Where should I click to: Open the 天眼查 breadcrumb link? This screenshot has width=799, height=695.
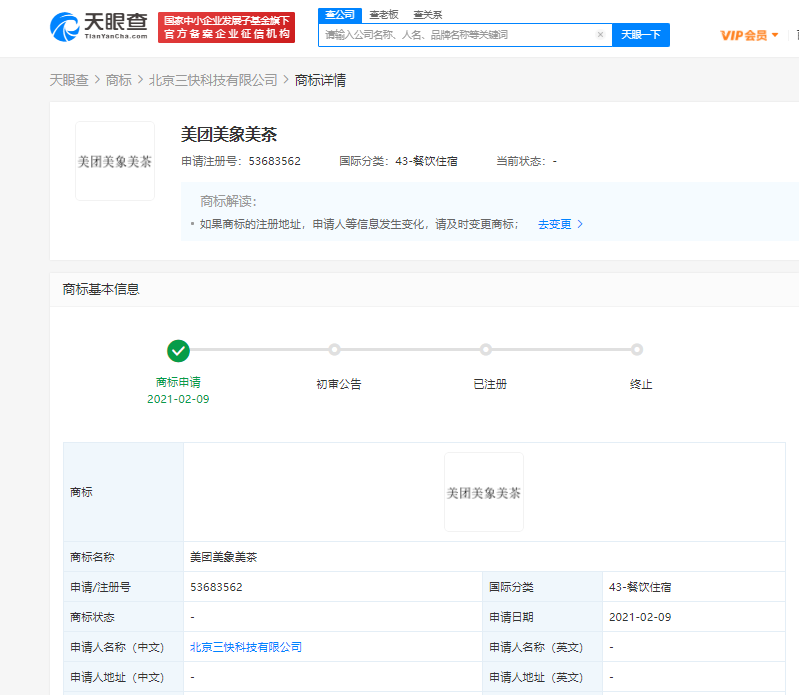pos(69,80)
